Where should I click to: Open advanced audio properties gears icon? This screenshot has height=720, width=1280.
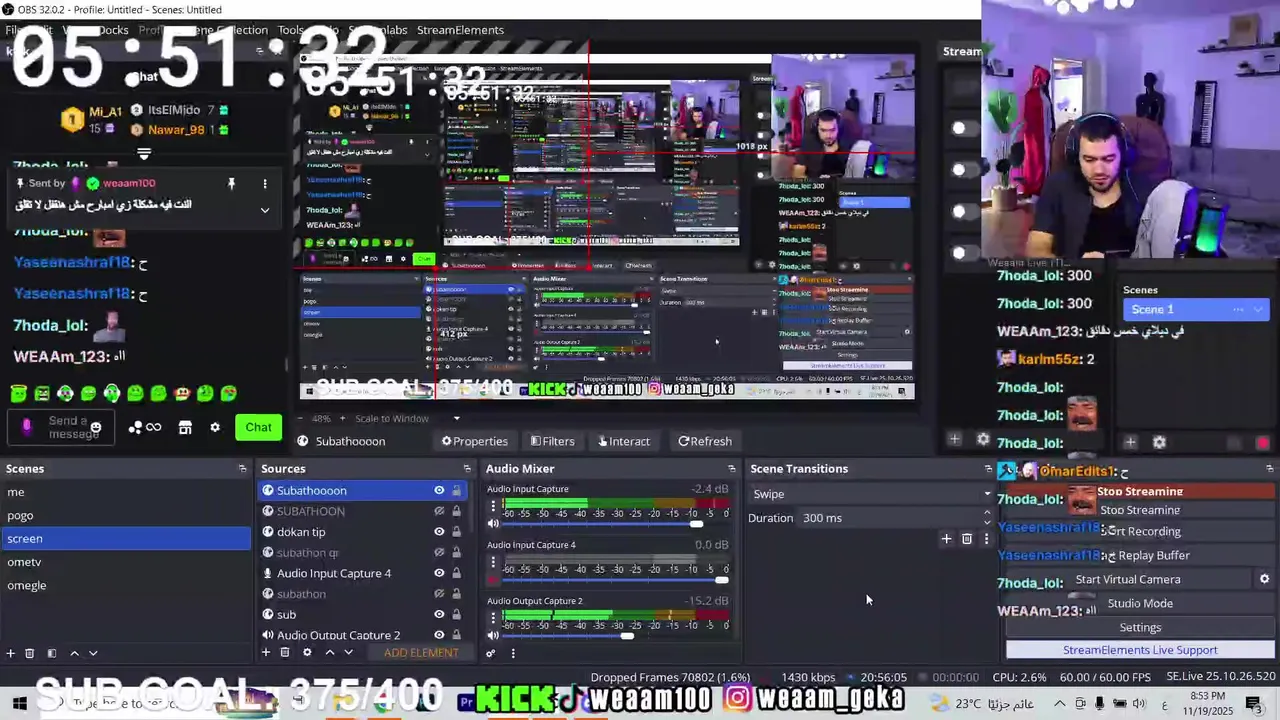click(491, 654)
